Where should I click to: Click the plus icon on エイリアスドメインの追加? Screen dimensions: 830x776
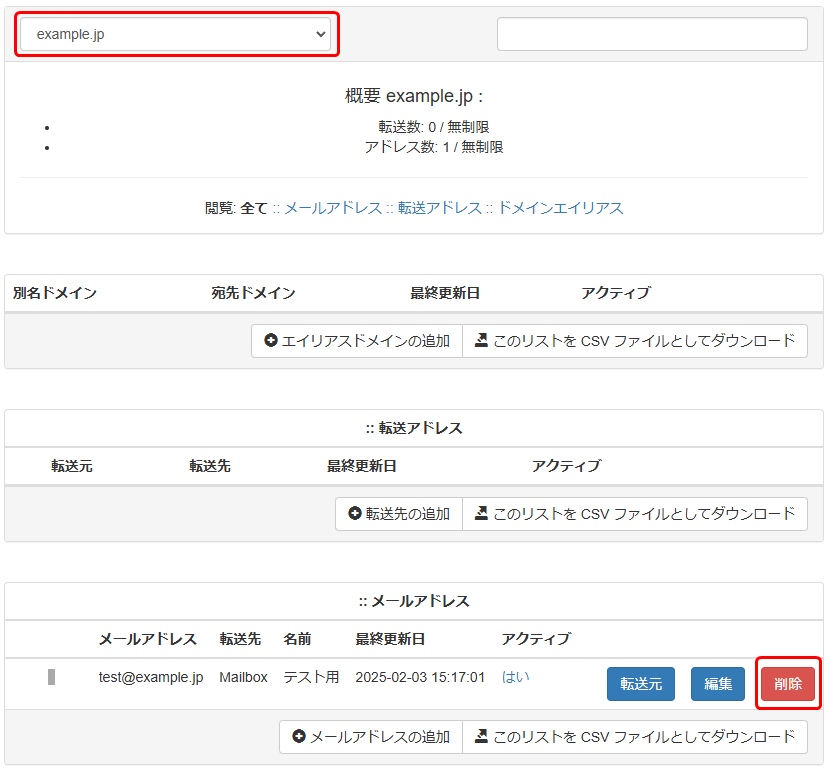(270, 340)
